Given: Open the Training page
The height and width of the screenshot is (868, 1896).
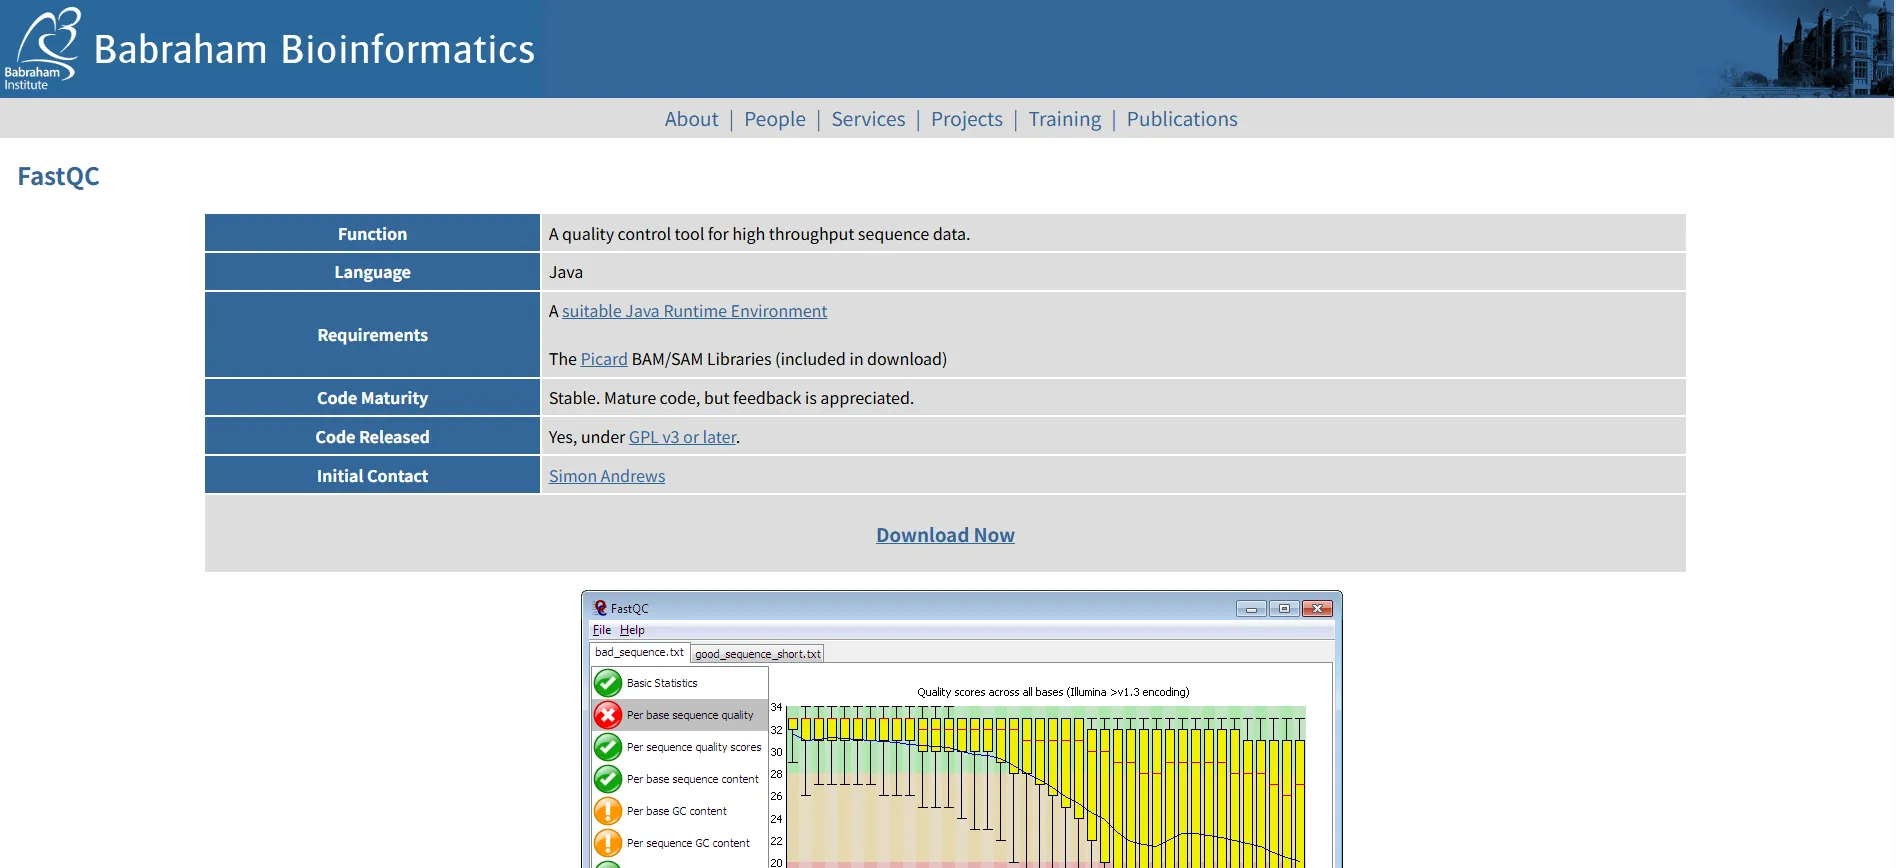Looking at the screenshot, I should (1064, 119).
